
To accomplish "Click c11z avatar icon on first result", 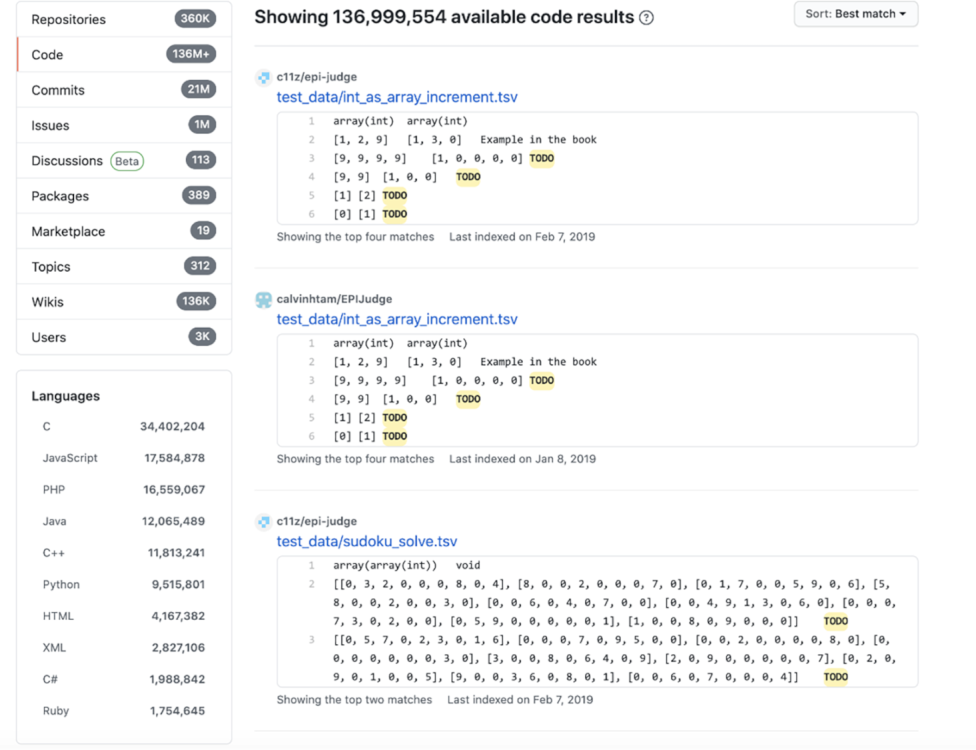I will click(264, 77).
